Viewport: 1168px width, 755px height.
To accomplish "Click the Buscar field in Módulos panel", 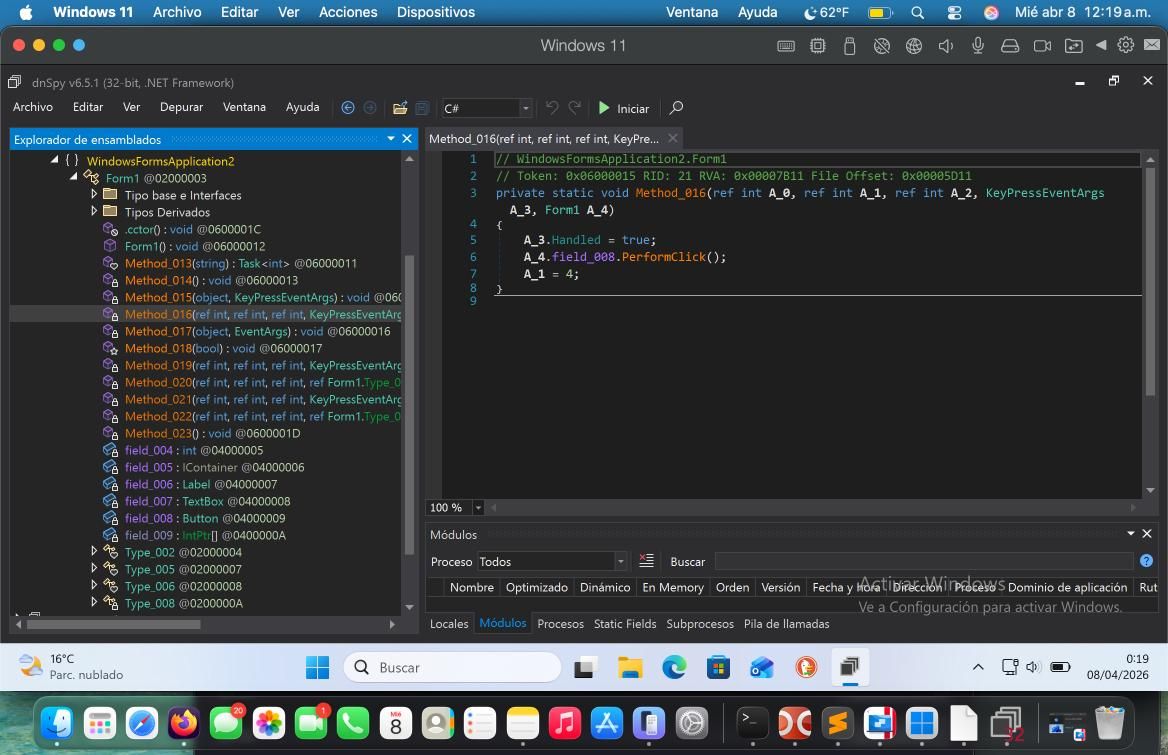I will (x=923, y=561).
